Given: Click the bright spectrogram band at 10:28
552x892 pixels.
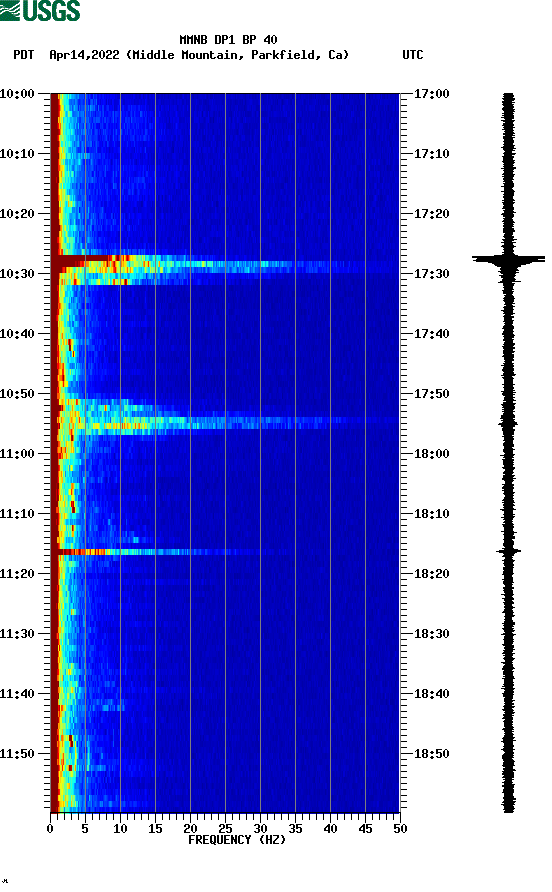Looking at the screenshot, I should pos(225,264).
